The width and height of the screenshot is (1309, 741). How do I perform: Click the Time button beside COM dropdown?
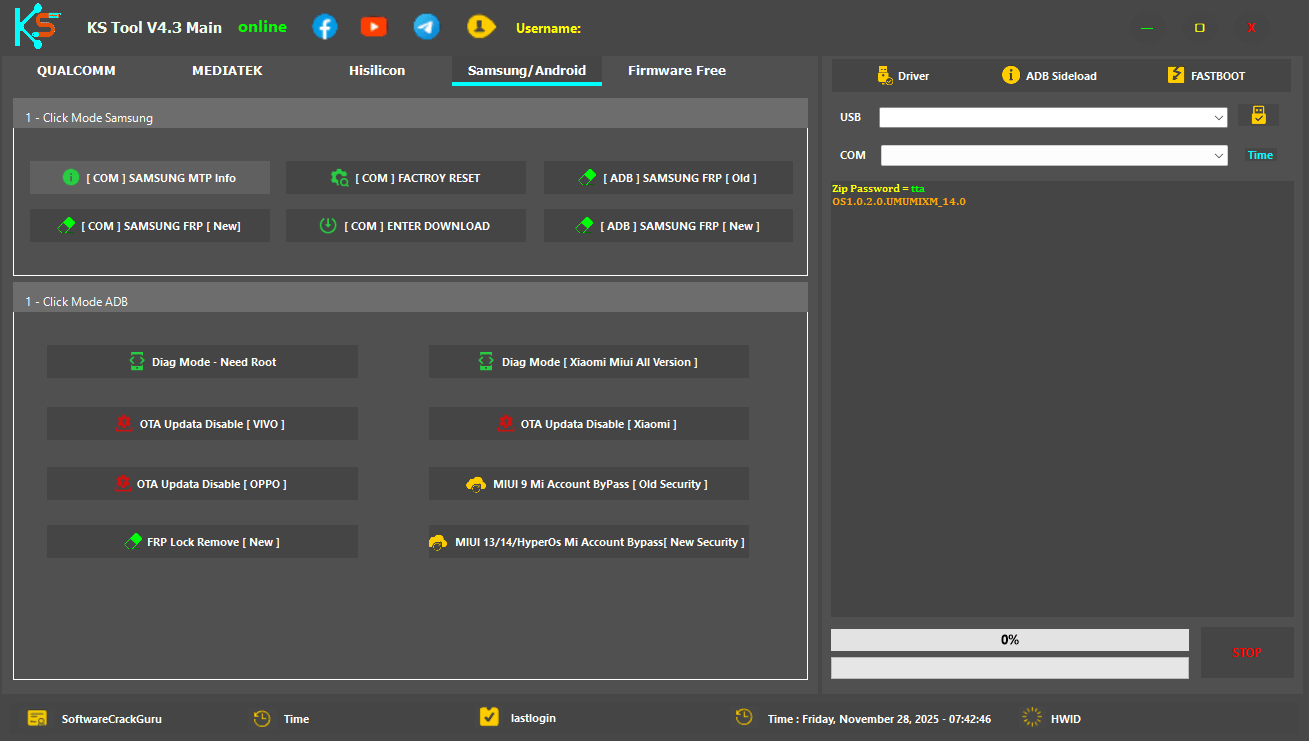point(1260,155)
